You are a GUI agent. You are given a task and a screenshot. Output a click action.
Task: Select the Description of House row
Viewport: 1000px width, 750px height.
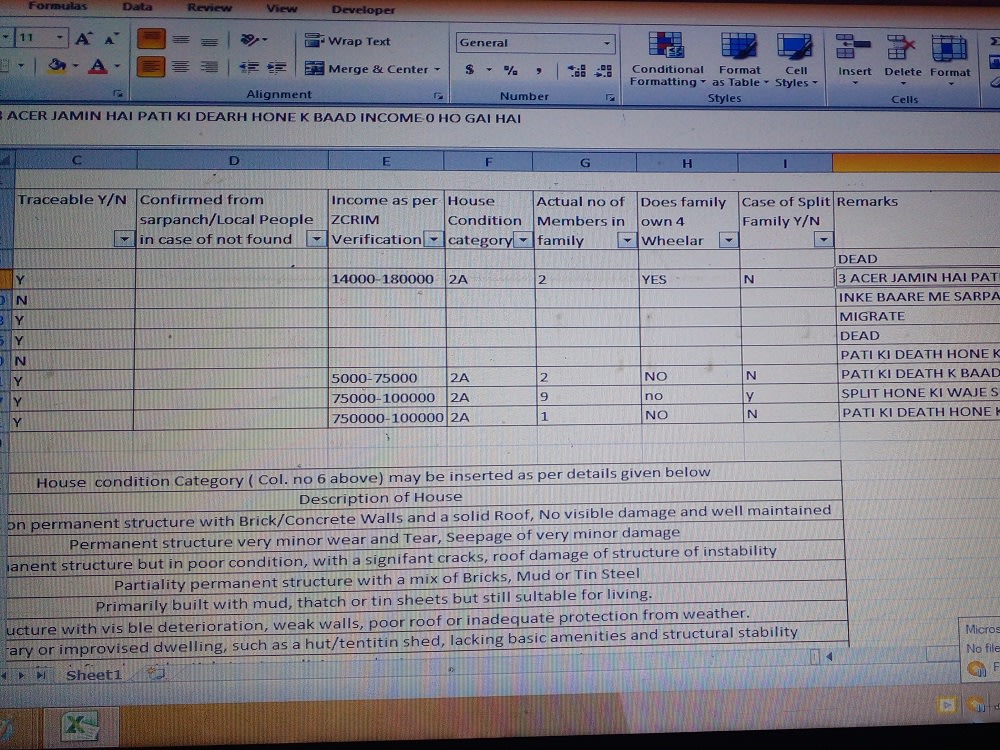(x=426, y=498)
